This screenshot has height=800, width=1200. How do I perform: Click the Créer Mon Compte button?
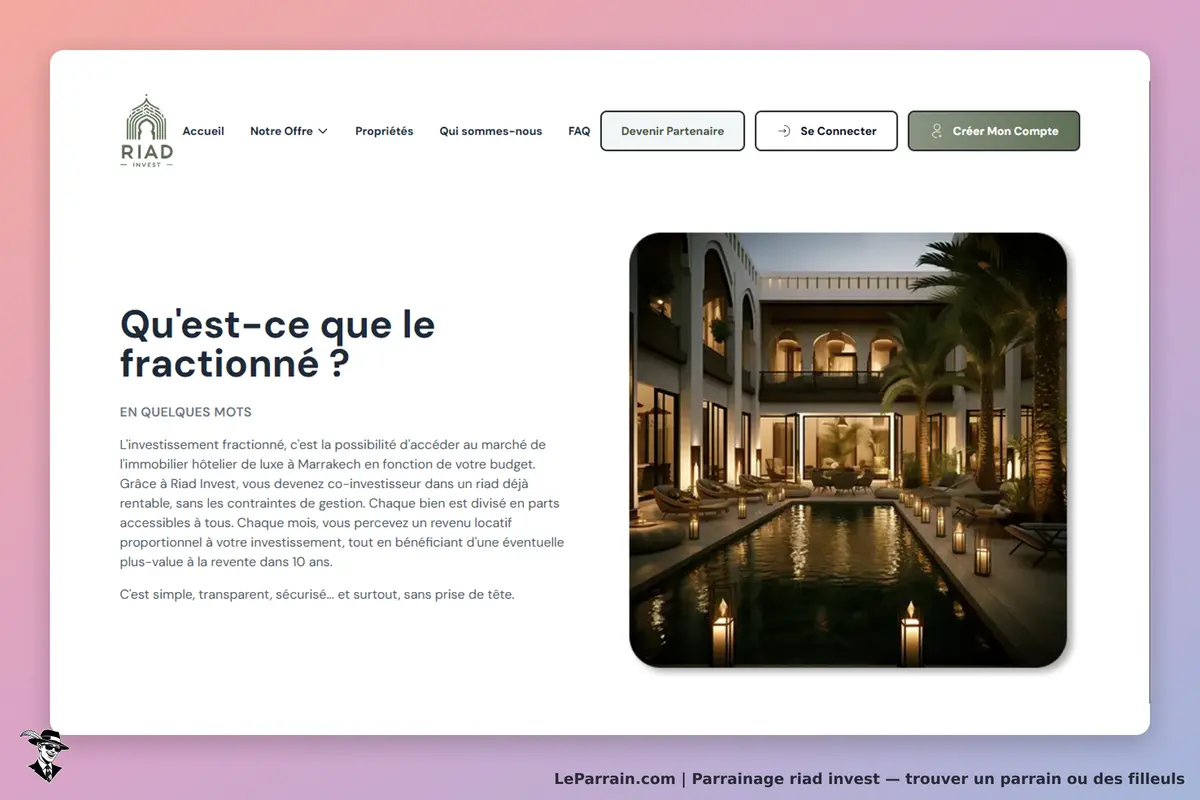tap(994, 131)
